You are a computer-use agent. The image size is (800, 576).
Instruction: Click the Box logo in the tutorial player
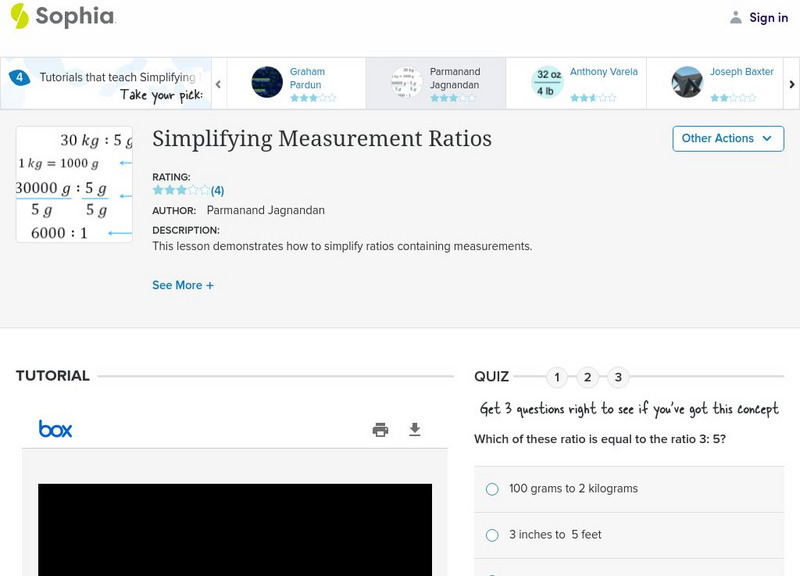[55, 428]
